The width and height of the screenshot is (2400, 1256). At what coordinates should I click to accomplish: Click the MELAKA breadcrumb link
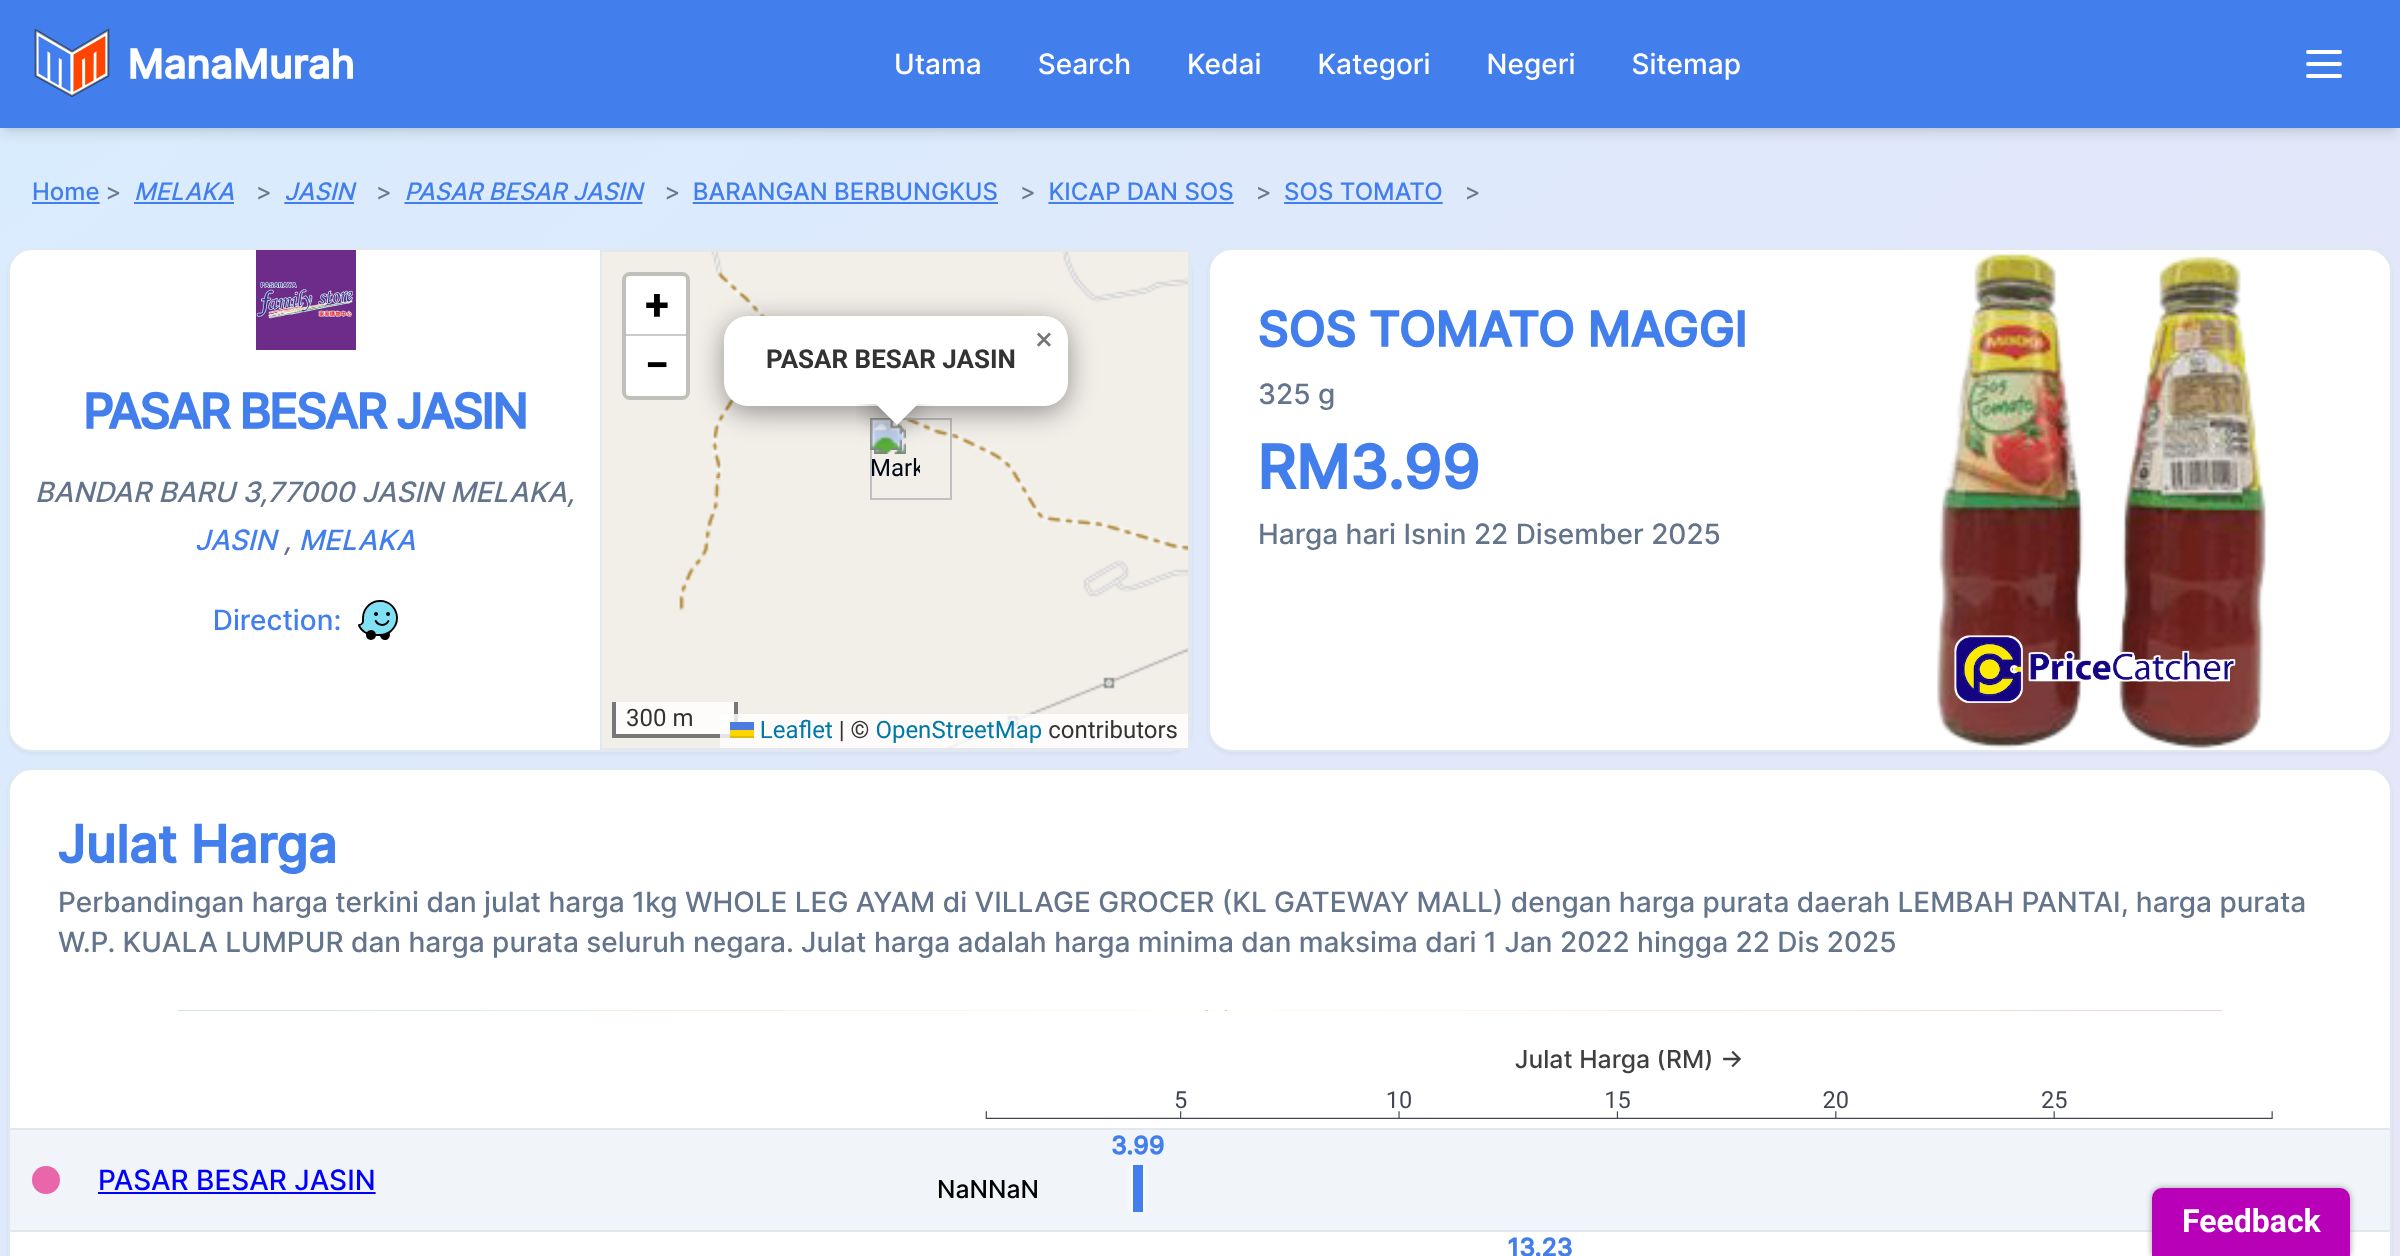click(x=184, y=191)
